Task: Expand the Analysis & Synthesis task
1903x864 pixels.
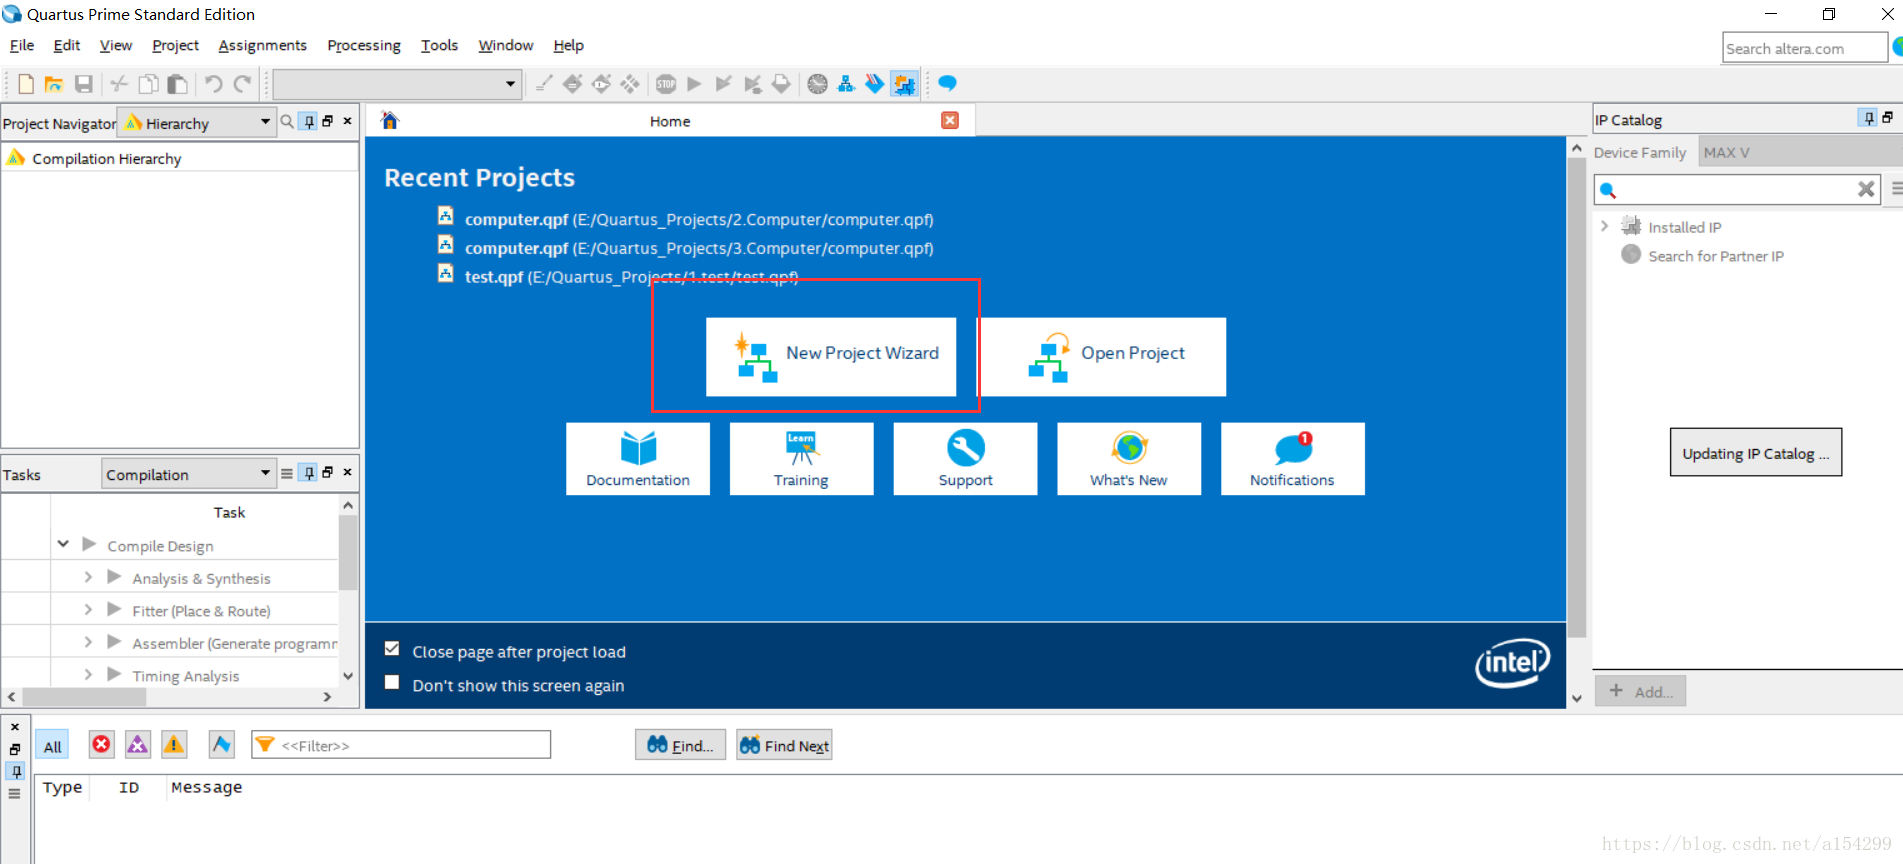Action: click(88, 577)
